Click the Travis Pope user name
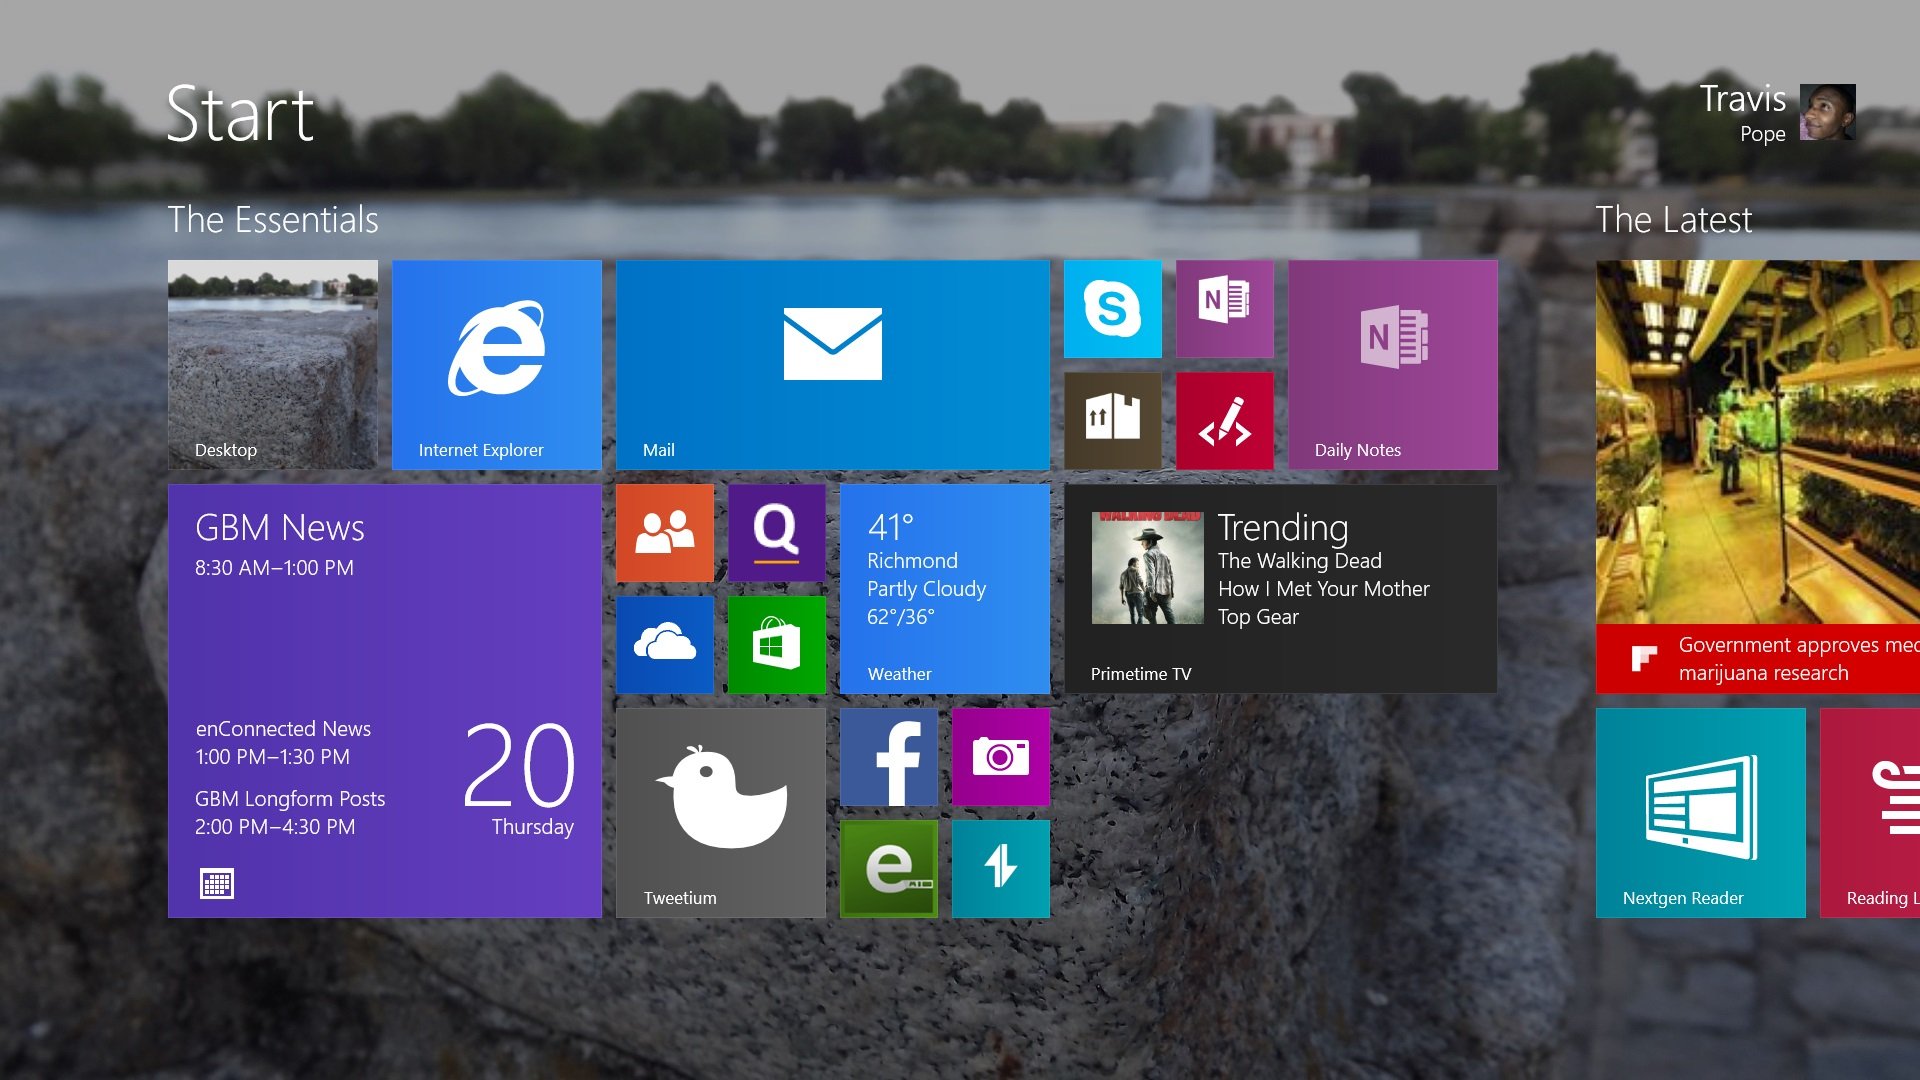 (1743, 113)
